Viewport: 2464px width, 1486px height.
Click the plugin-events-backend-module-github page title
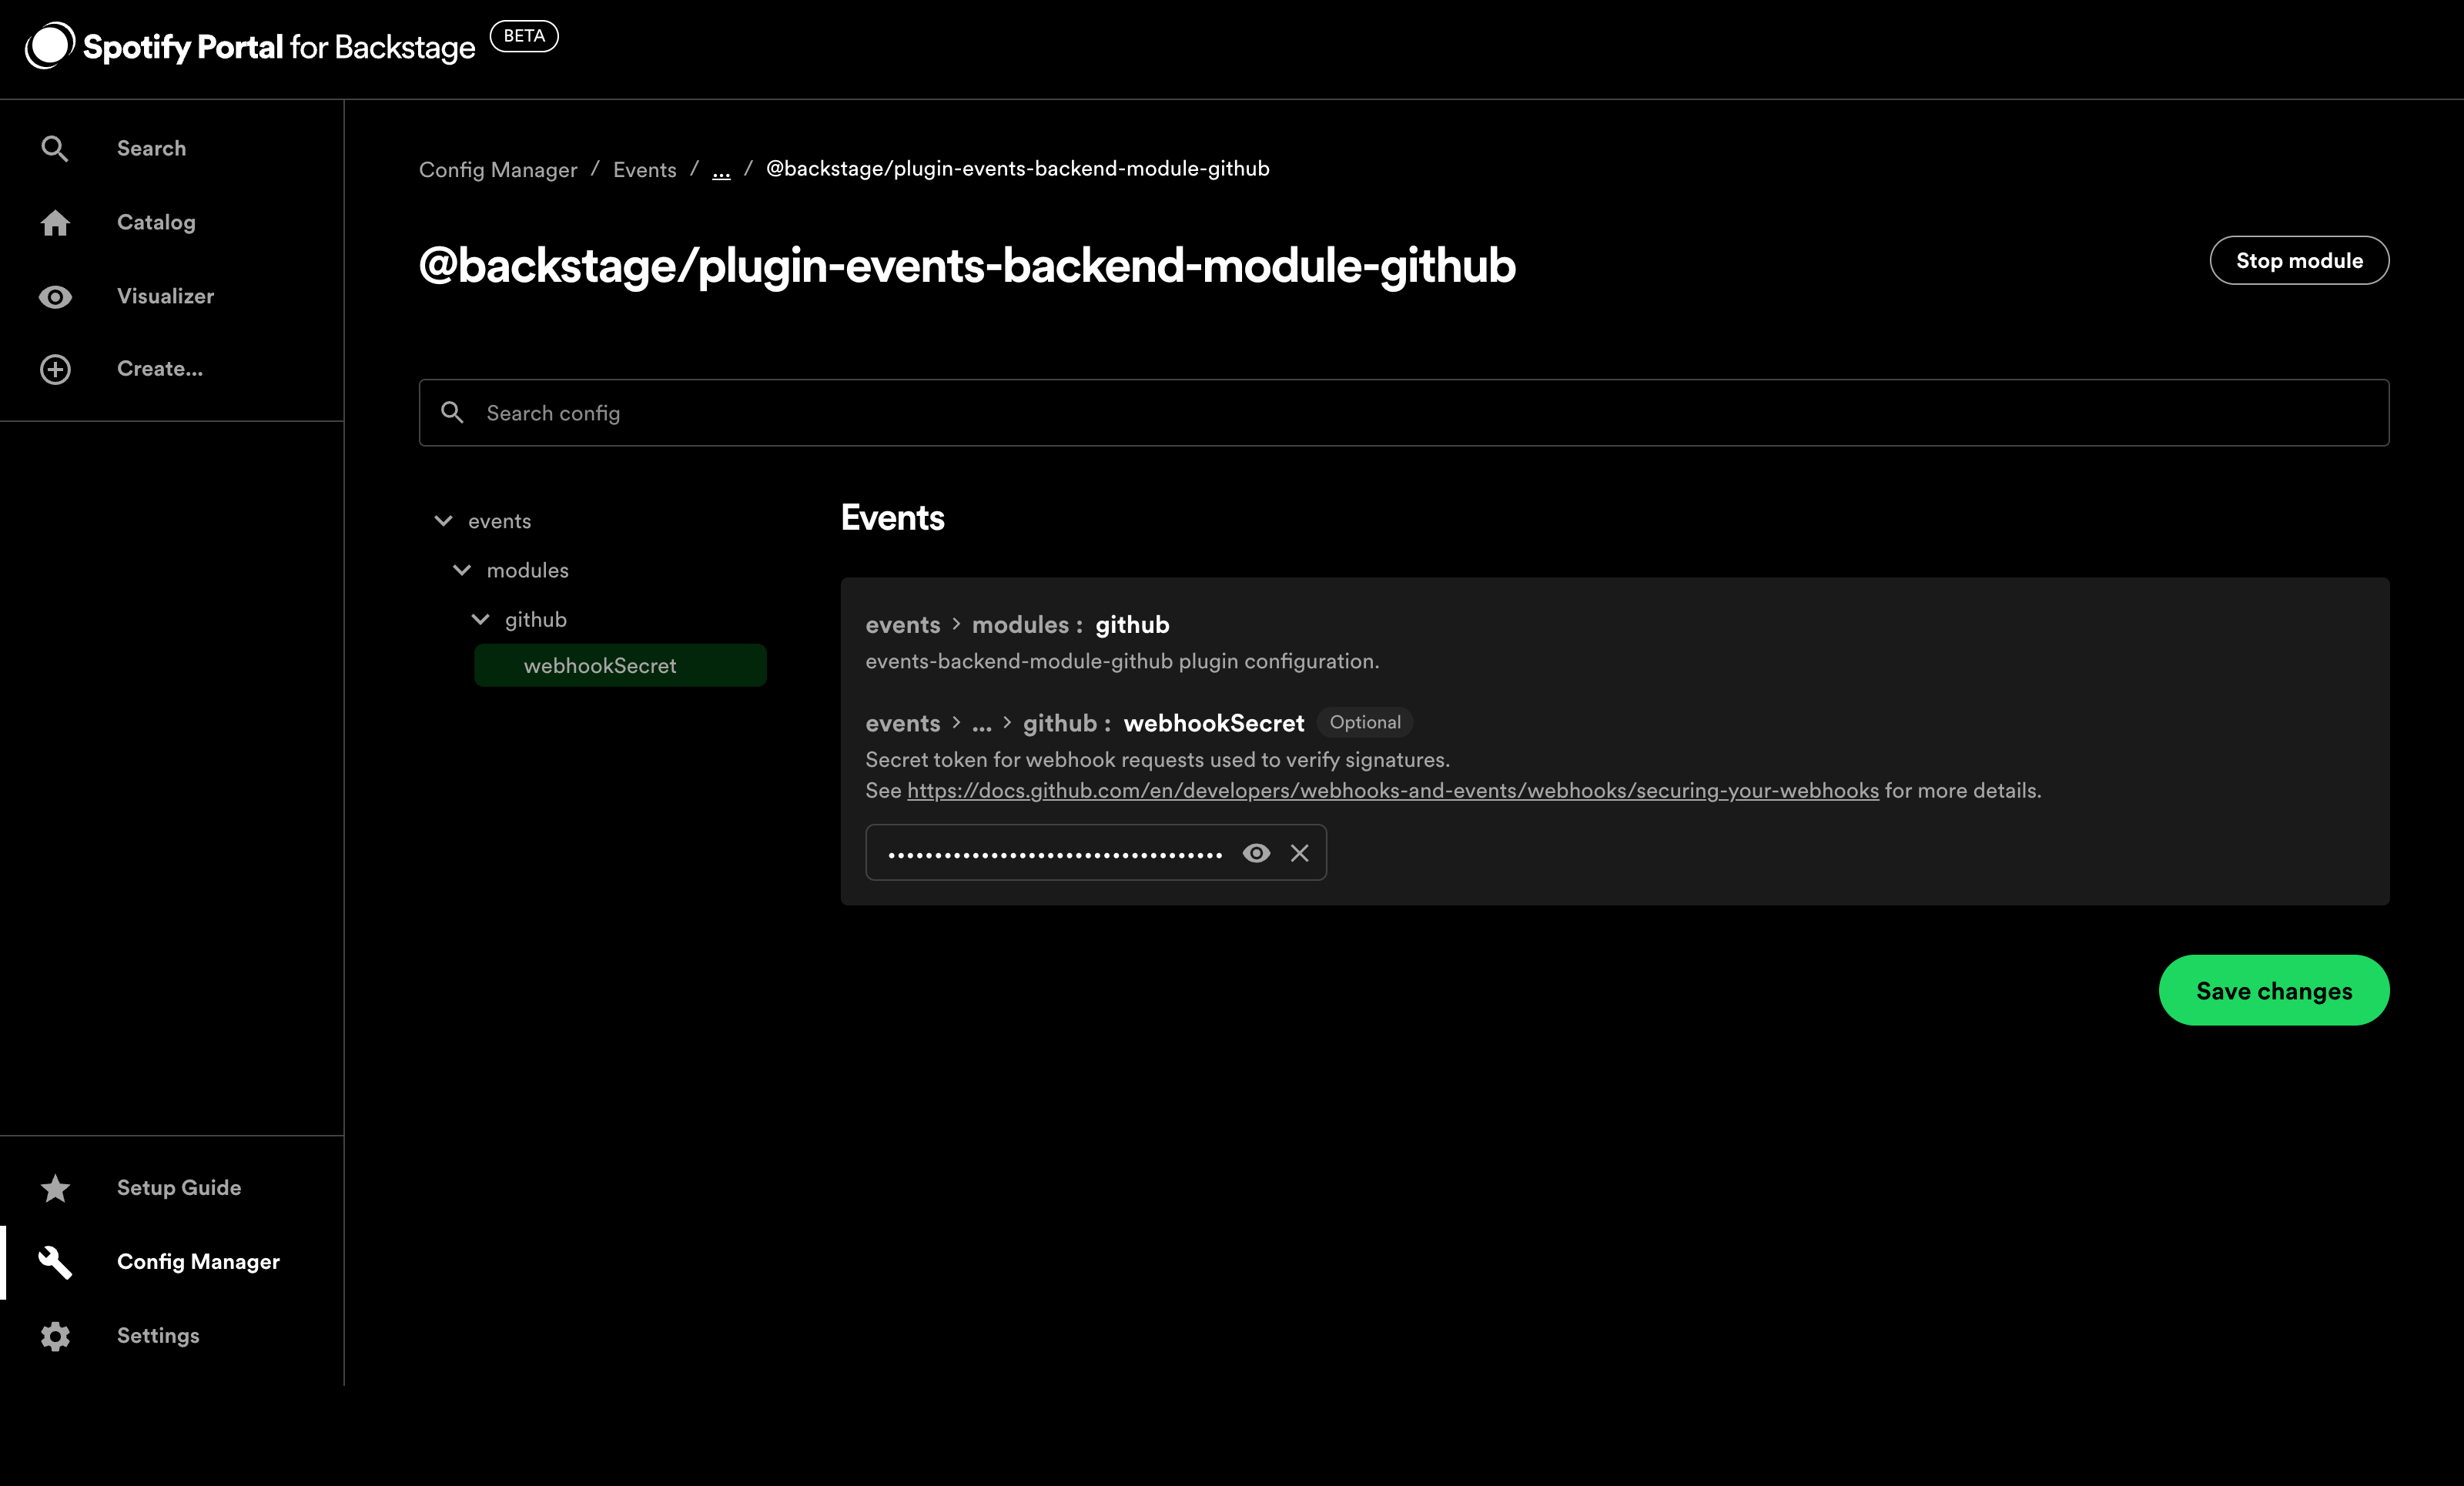pos(967,265)
